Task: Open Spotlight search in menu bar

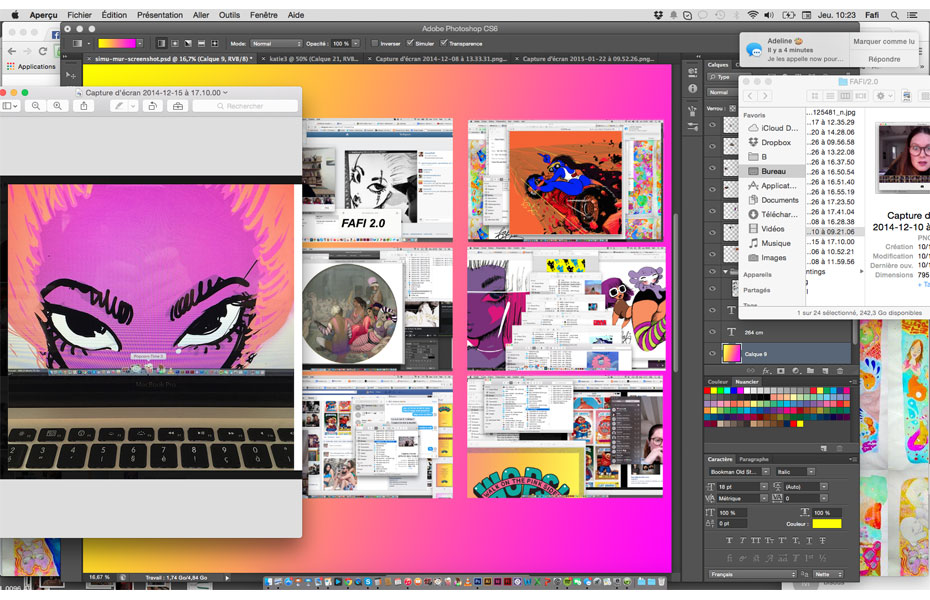Action: (x=894, y=15)
